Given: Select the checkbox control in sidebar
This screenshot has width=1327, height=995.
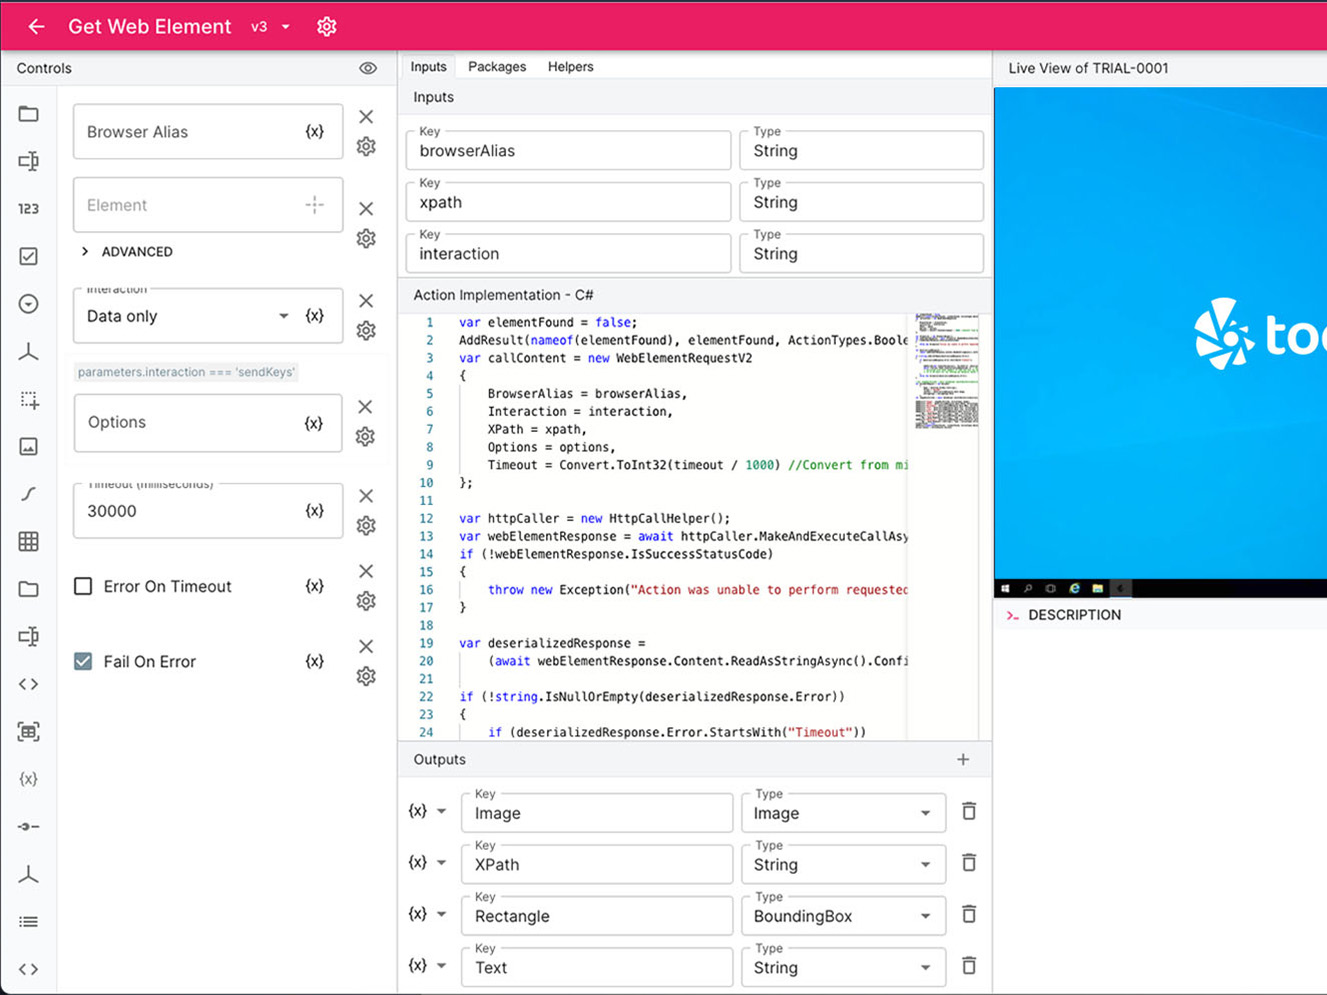Looking at the screenshot, I should click(x=28, y=257).
